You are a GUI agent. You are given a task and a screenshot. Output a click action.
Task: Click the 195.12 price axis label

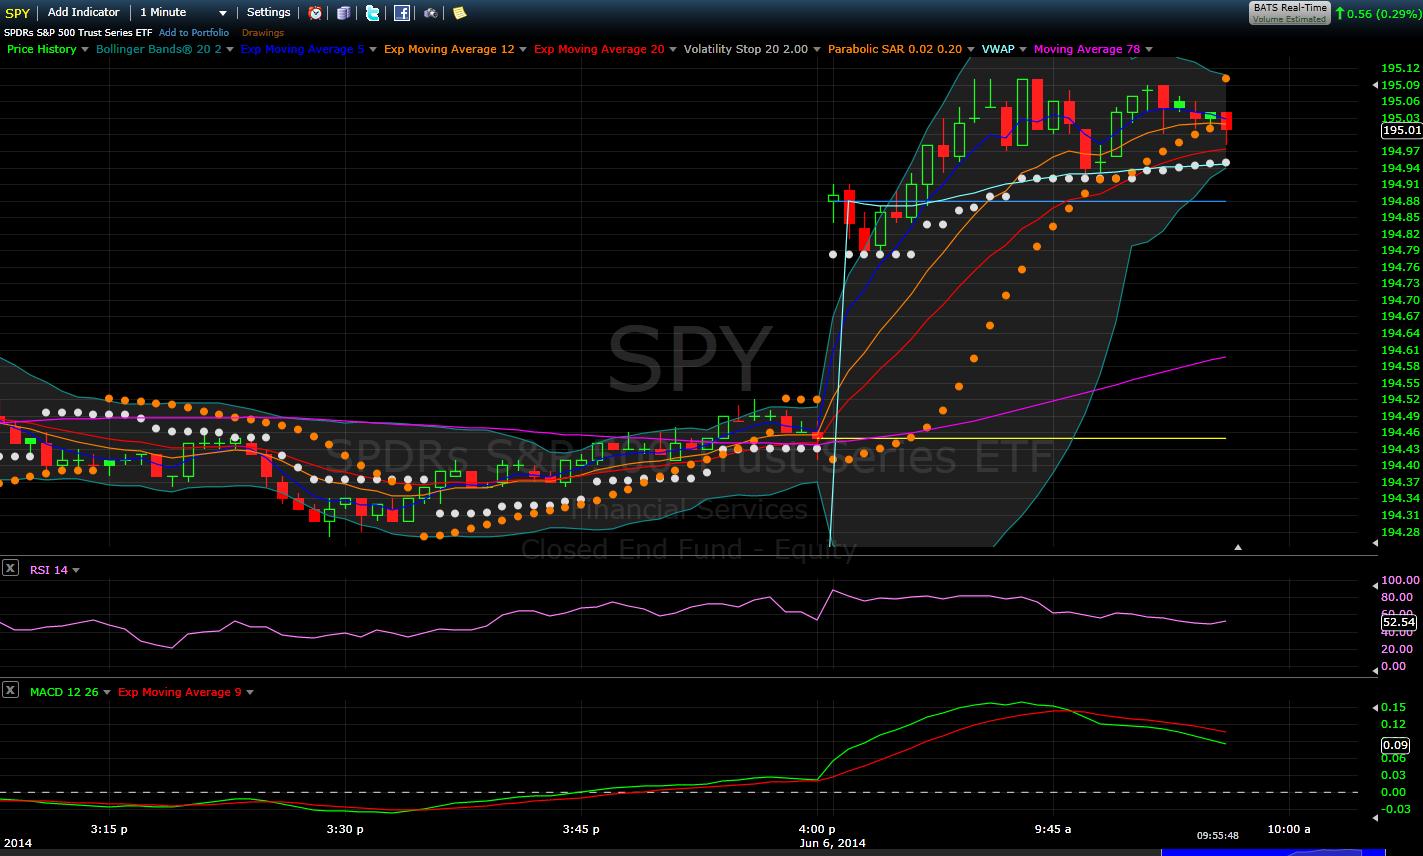1400,69
